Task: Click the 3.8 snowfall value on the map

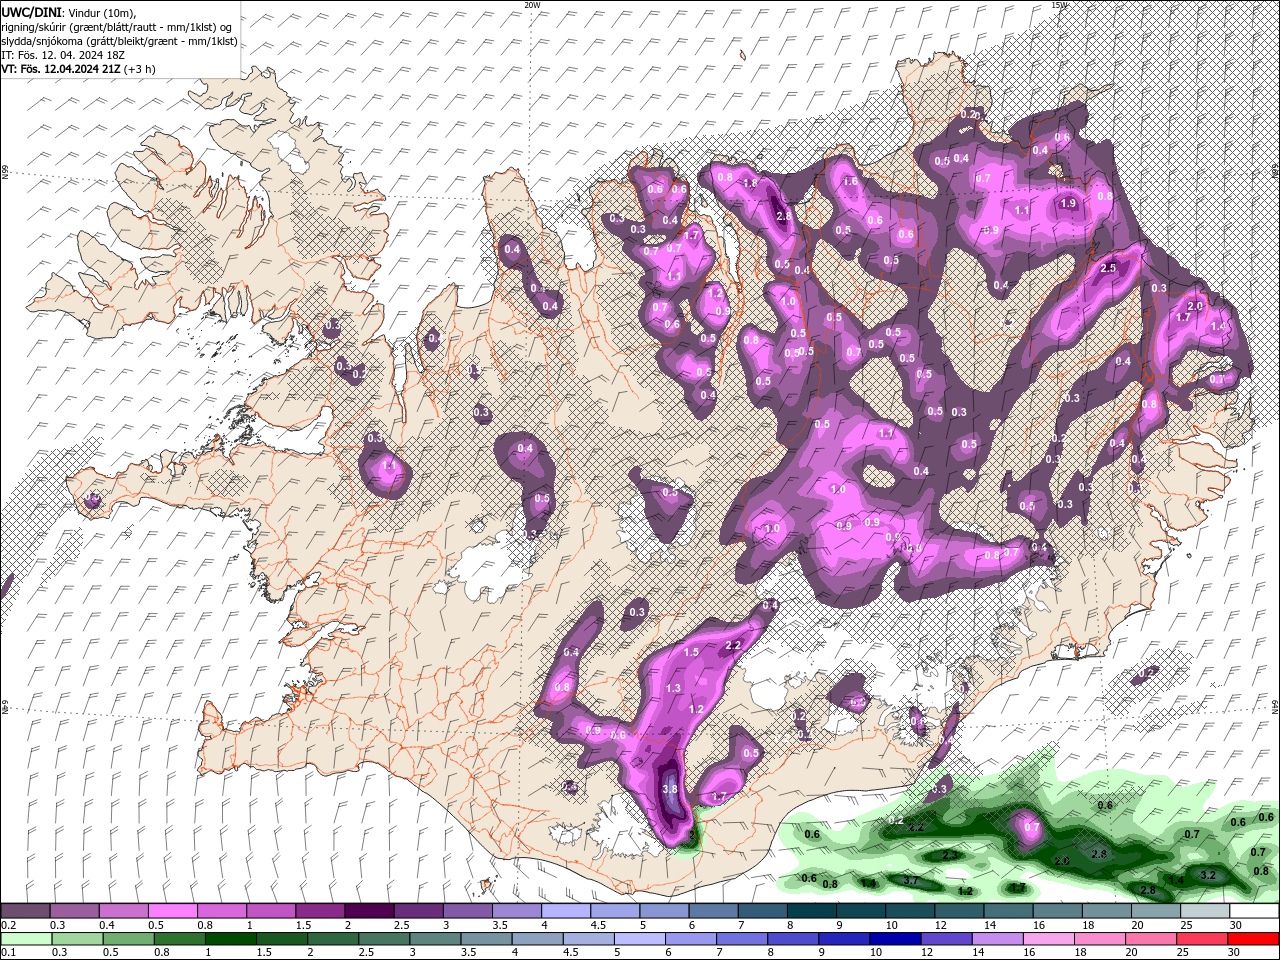Action: tap(670, 789)
